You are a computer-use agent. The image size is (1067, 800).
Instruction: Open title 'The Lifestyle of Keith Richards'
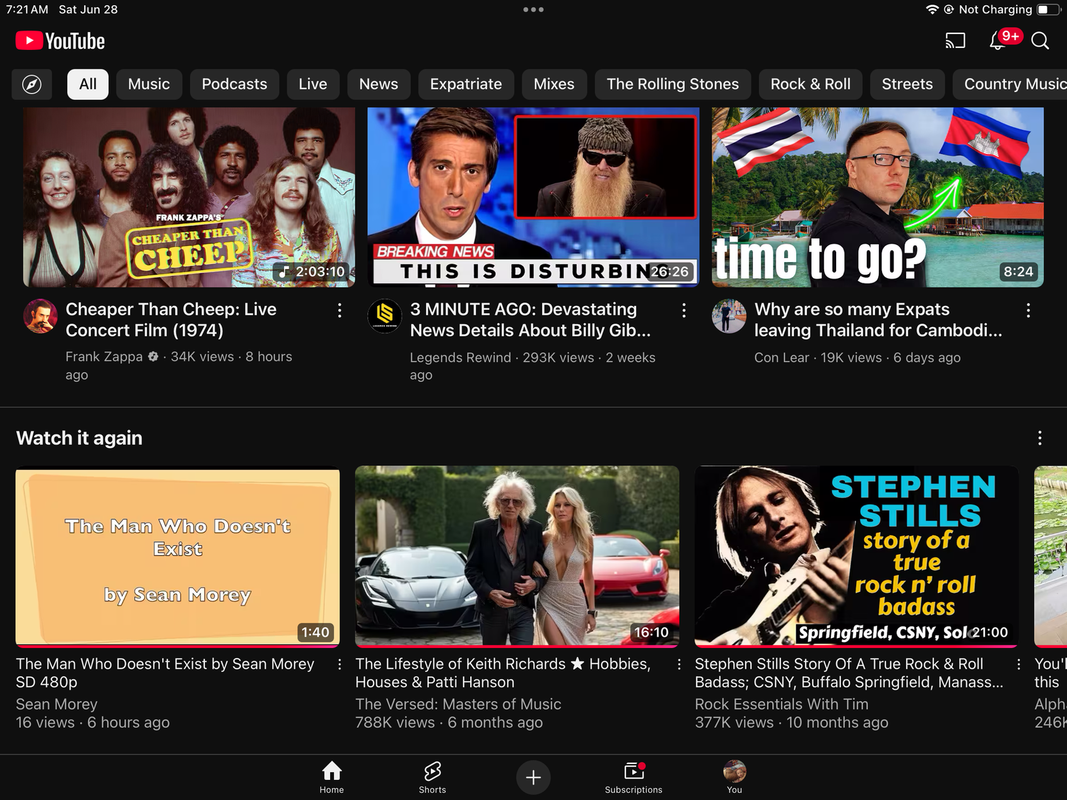[x=503, y=673]
